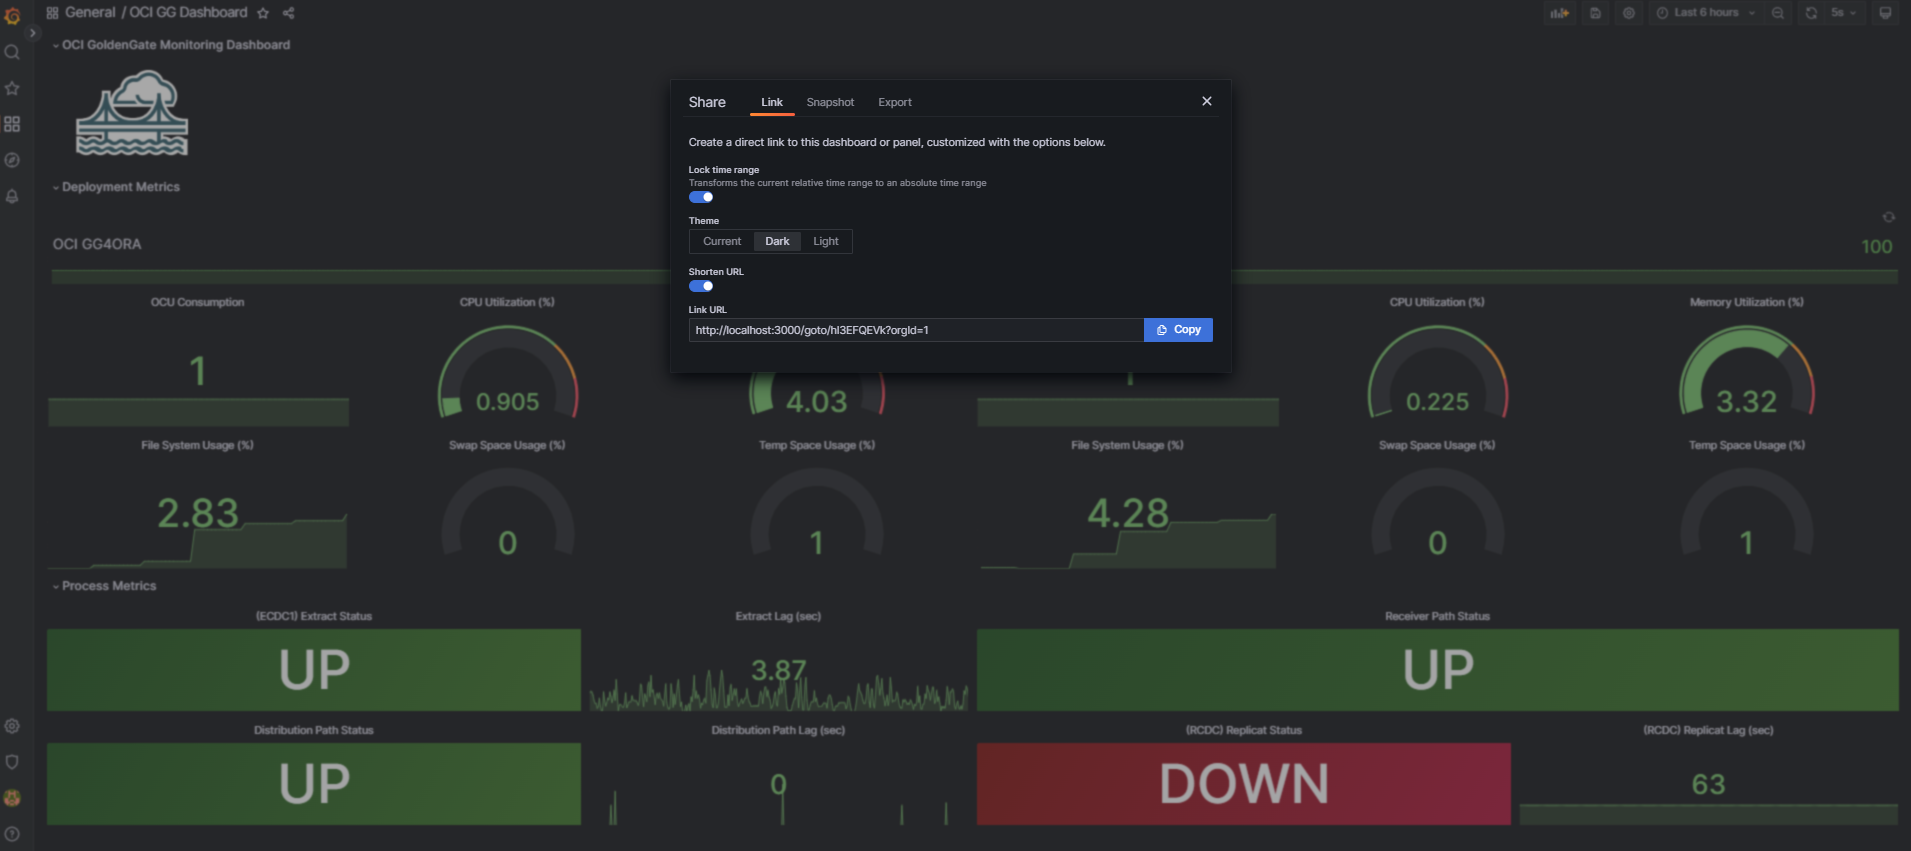
Task: Click the (ECDC1) Extract Status panel title
Action: [x=314, y=616]
